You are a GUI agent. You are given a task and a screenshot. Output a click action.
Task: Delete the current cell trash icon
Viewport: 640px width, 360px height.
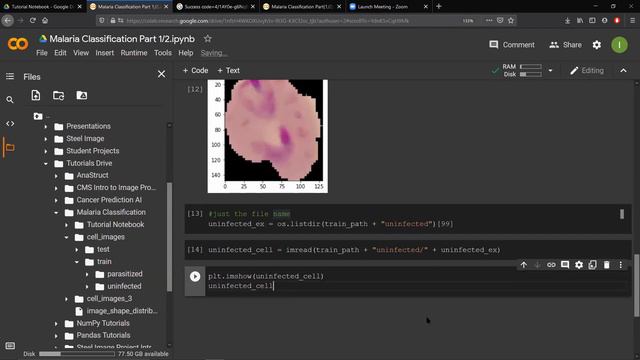[x=607, y=265]
